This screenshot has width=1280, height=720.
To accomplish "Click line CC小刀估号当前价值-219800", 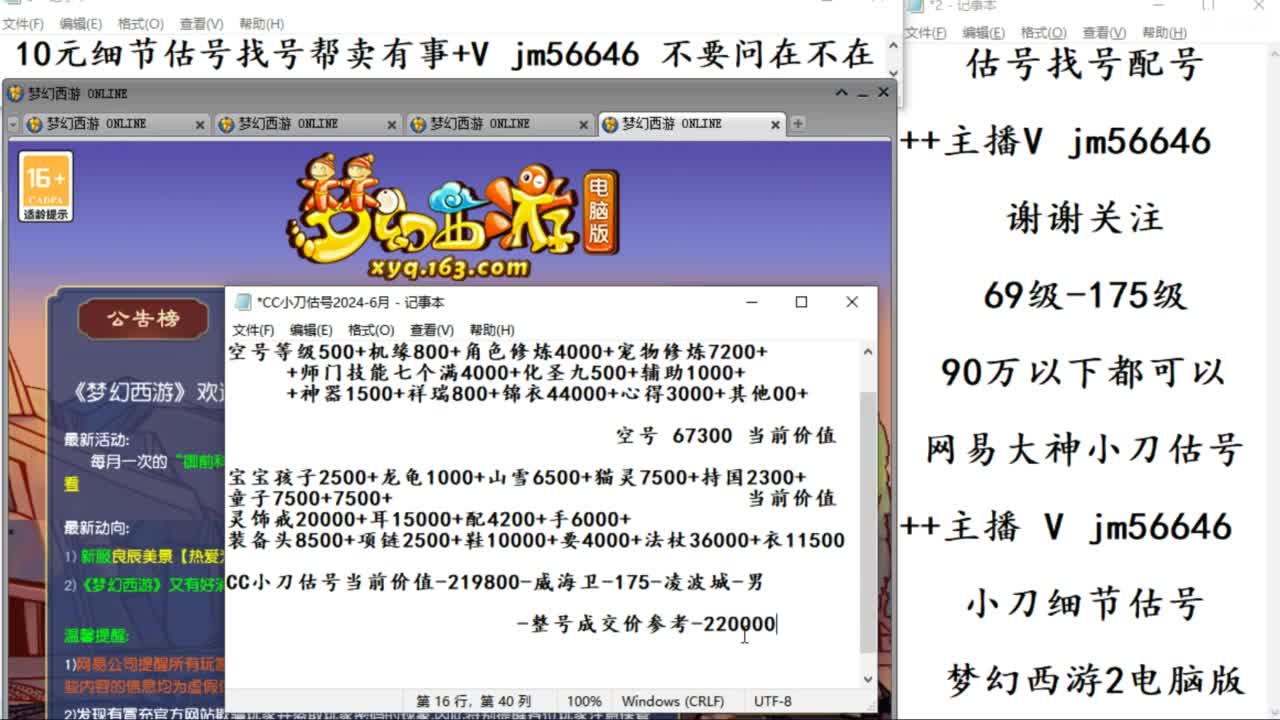I will [495, 583].
